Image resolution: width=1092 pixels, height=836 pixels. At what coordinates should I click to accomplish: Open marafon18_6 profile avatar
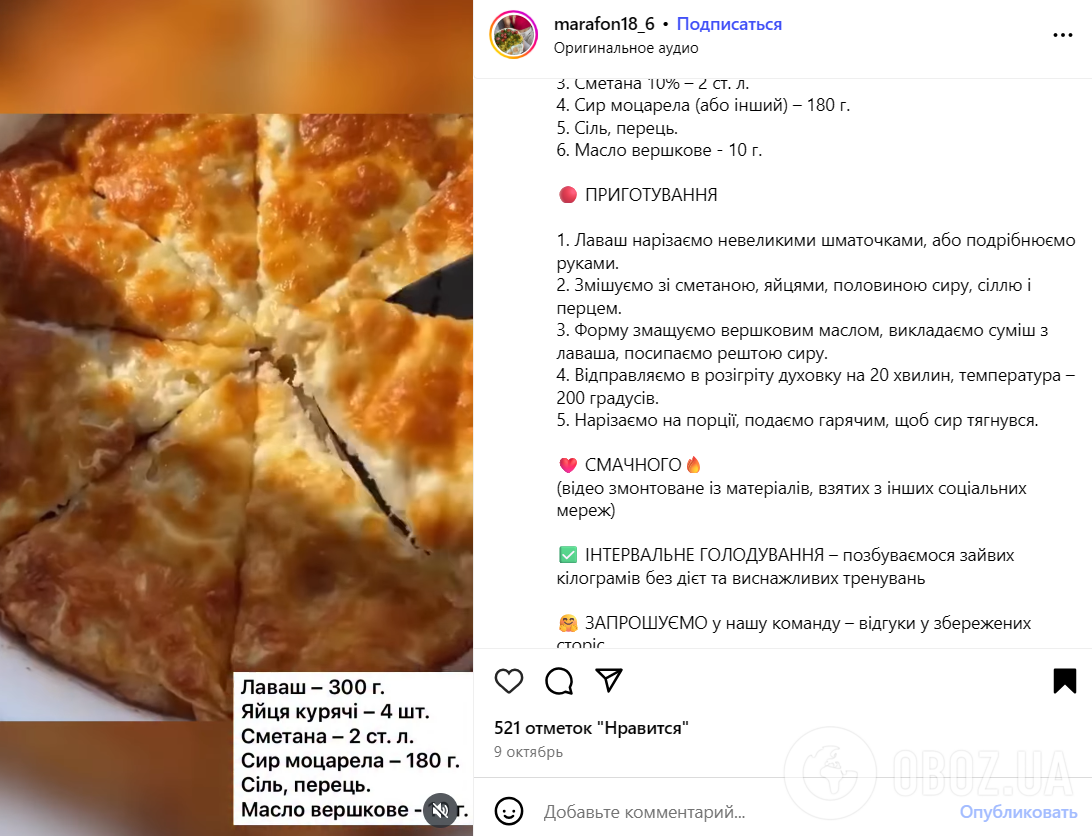(514, 35)
